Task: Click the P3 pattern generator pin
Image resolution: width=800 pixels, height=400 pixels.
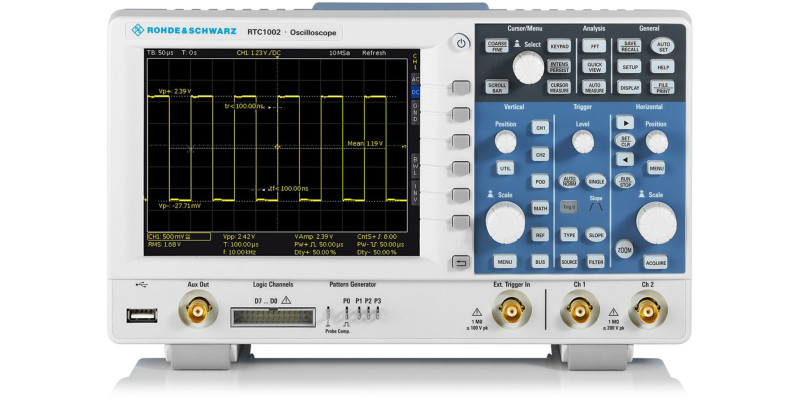Action: [378, 313]
